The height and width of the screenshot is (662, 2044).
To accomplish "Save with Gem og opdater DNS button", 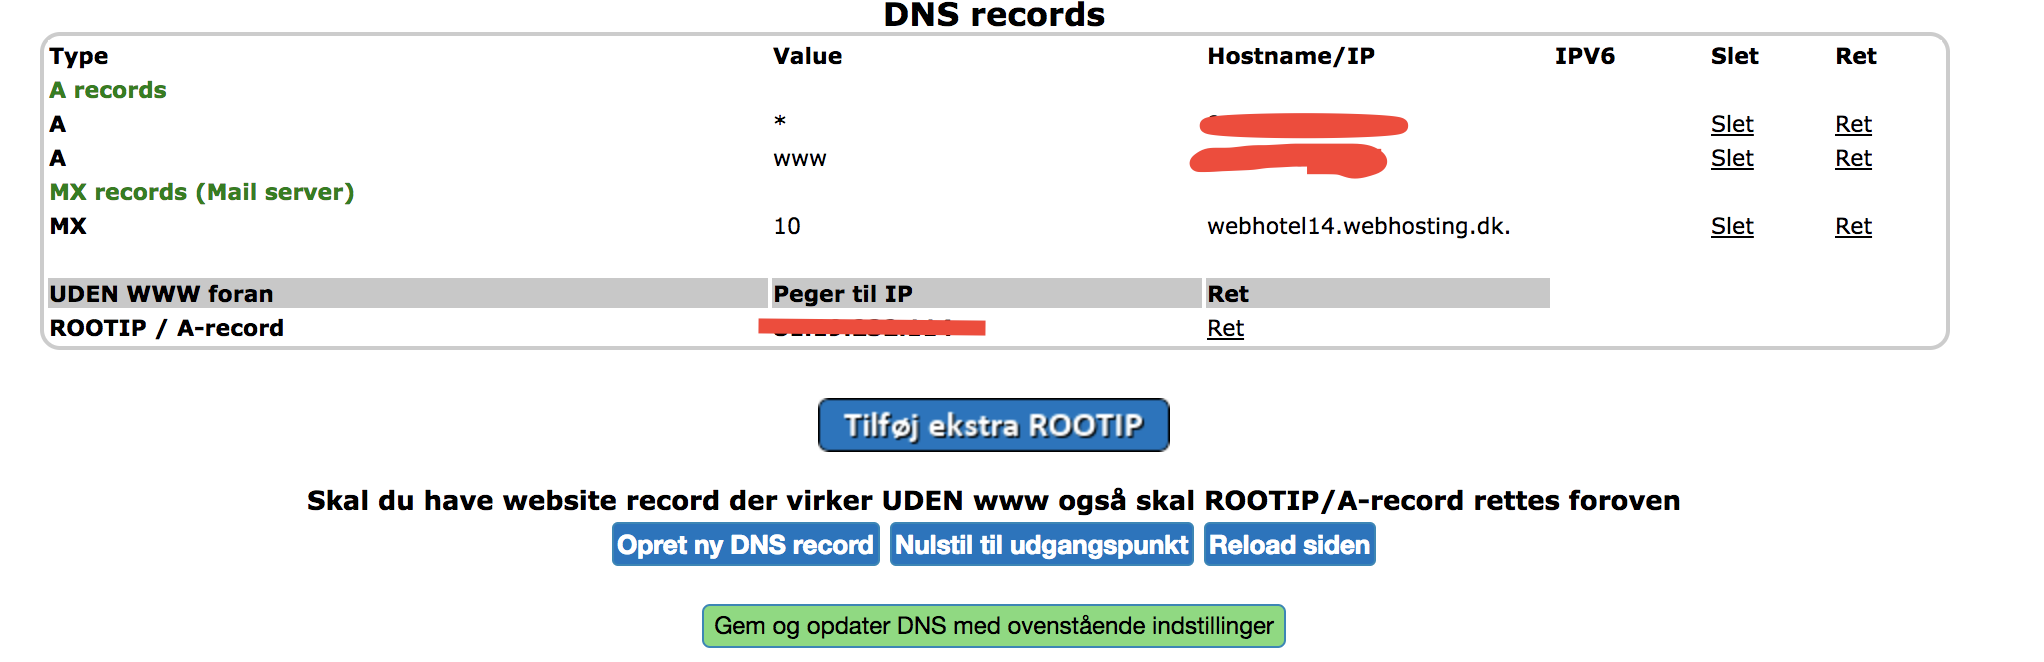I will [x=993, y=626].
